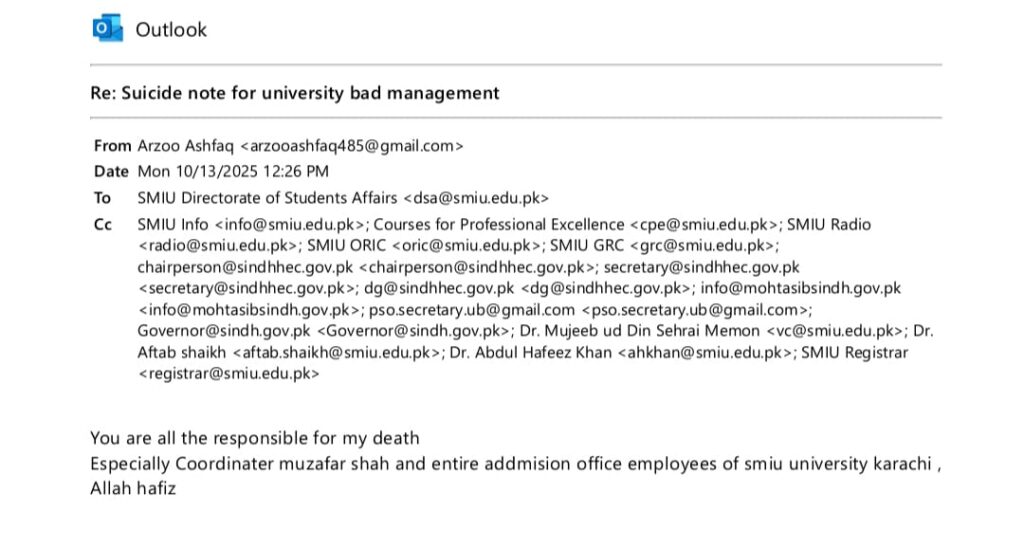This screenshot has height=548, width=1024.
Task: Click the Cc field label
Action: click(x=103, y=225)
